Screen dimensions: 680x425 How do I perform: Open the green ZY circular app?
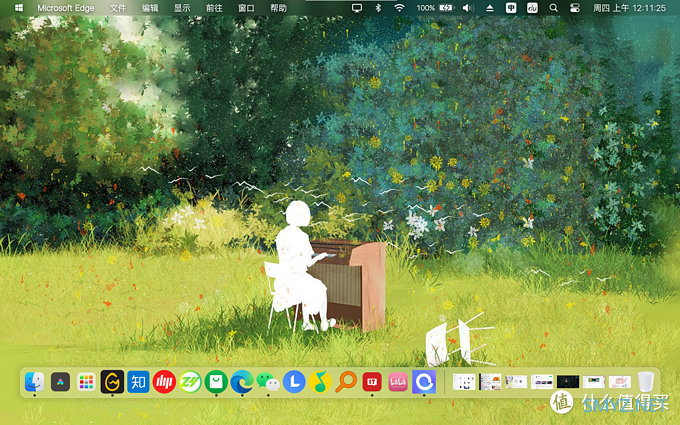[190, 382]
